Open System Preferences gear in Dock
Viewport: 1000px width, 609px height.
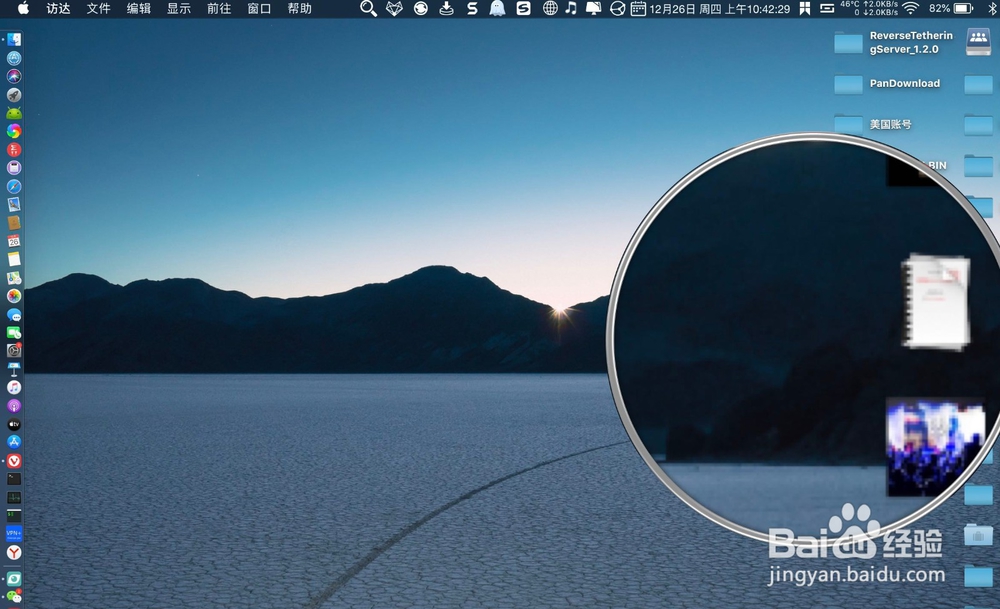click(13, 351)
